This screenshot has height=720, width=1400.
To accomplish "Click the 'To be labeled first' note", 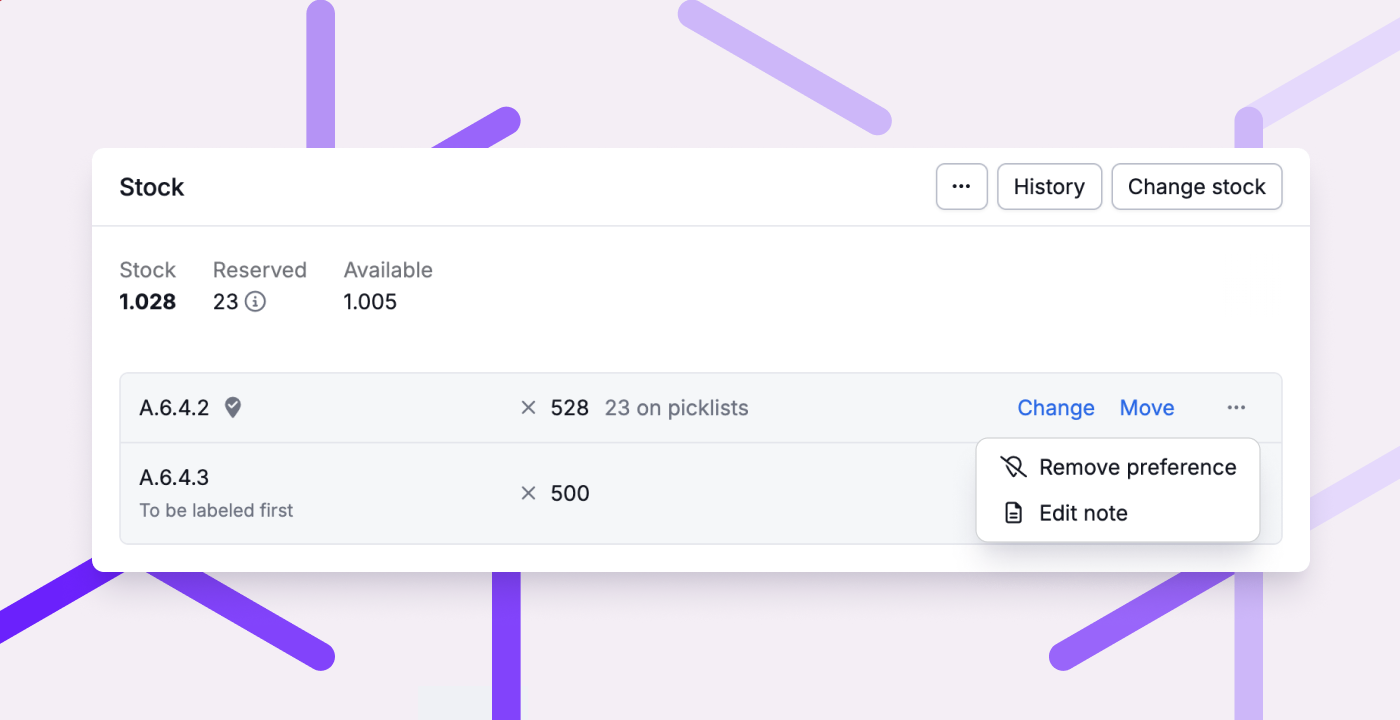I will (216, 510).
